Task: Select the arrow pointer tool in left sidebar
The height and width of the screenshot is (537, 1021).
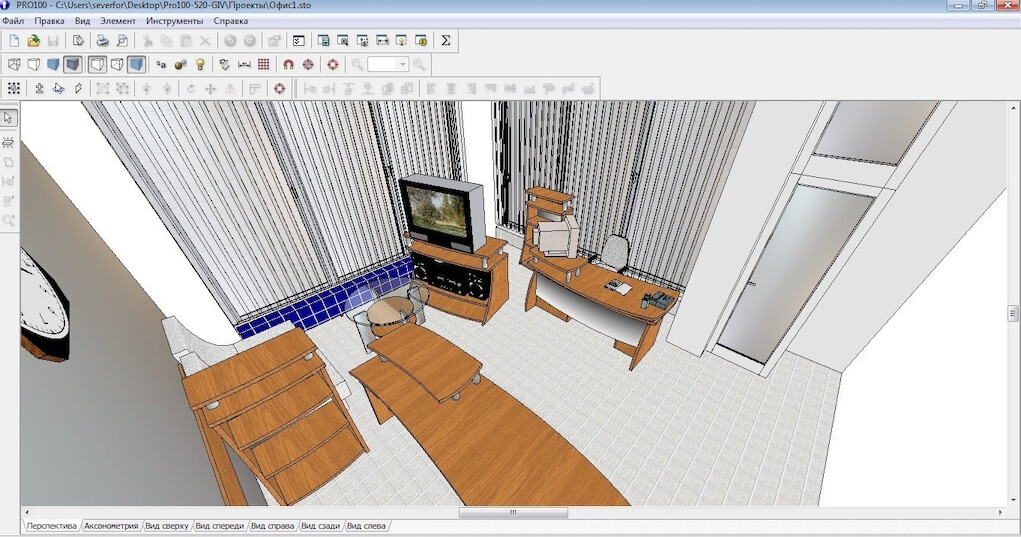Action: click(9, 118)
